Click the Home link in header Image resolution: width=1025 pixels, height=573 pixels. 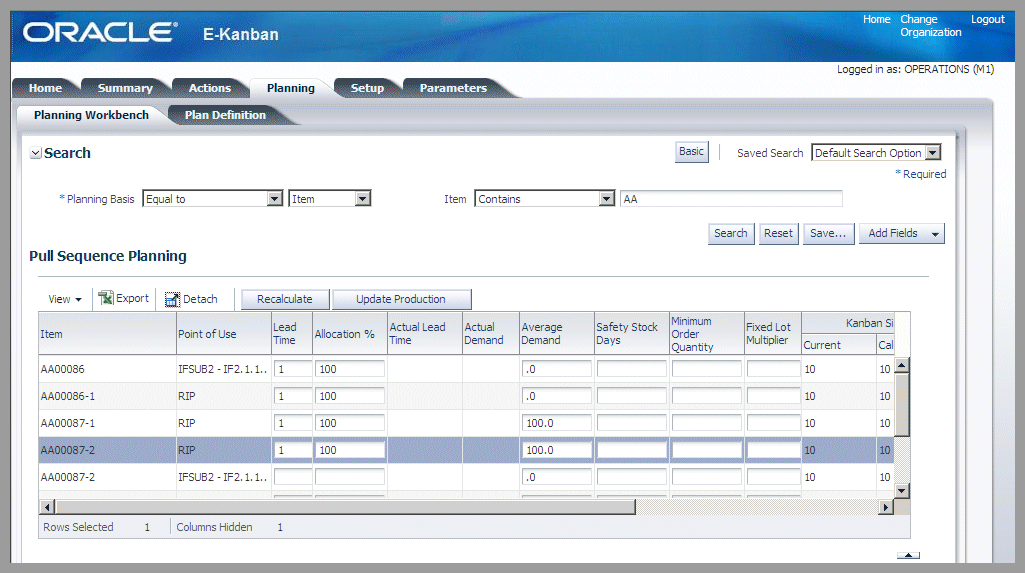coord(876,20)
